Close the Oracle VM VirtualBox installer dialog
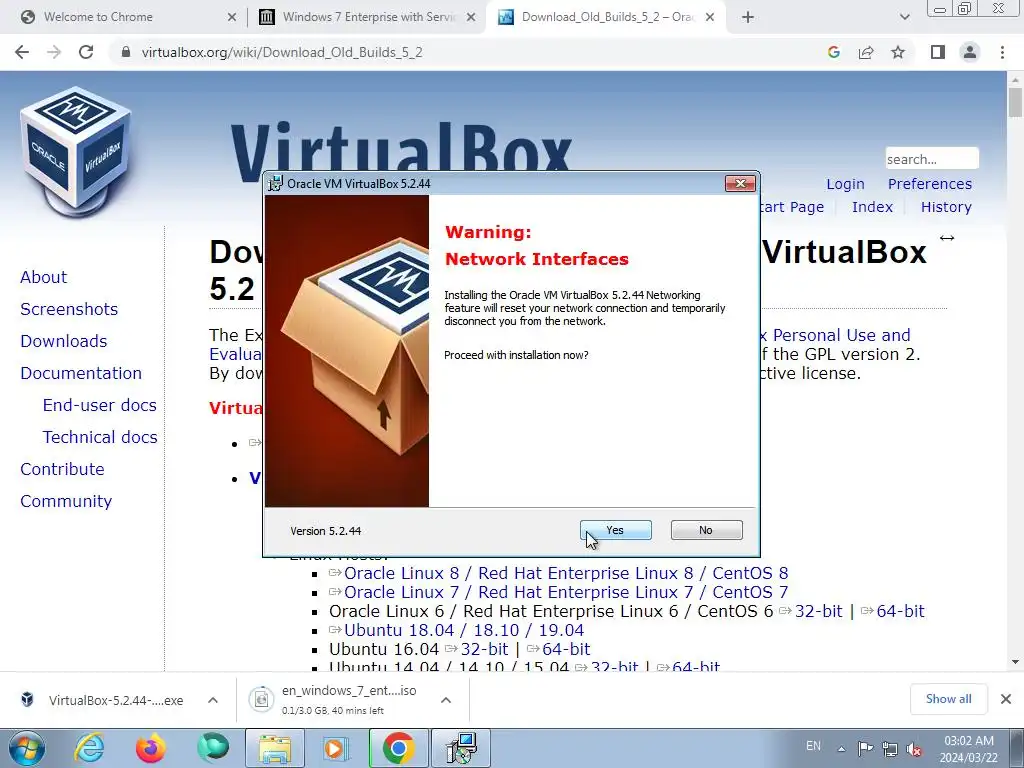 coord(741,184)
